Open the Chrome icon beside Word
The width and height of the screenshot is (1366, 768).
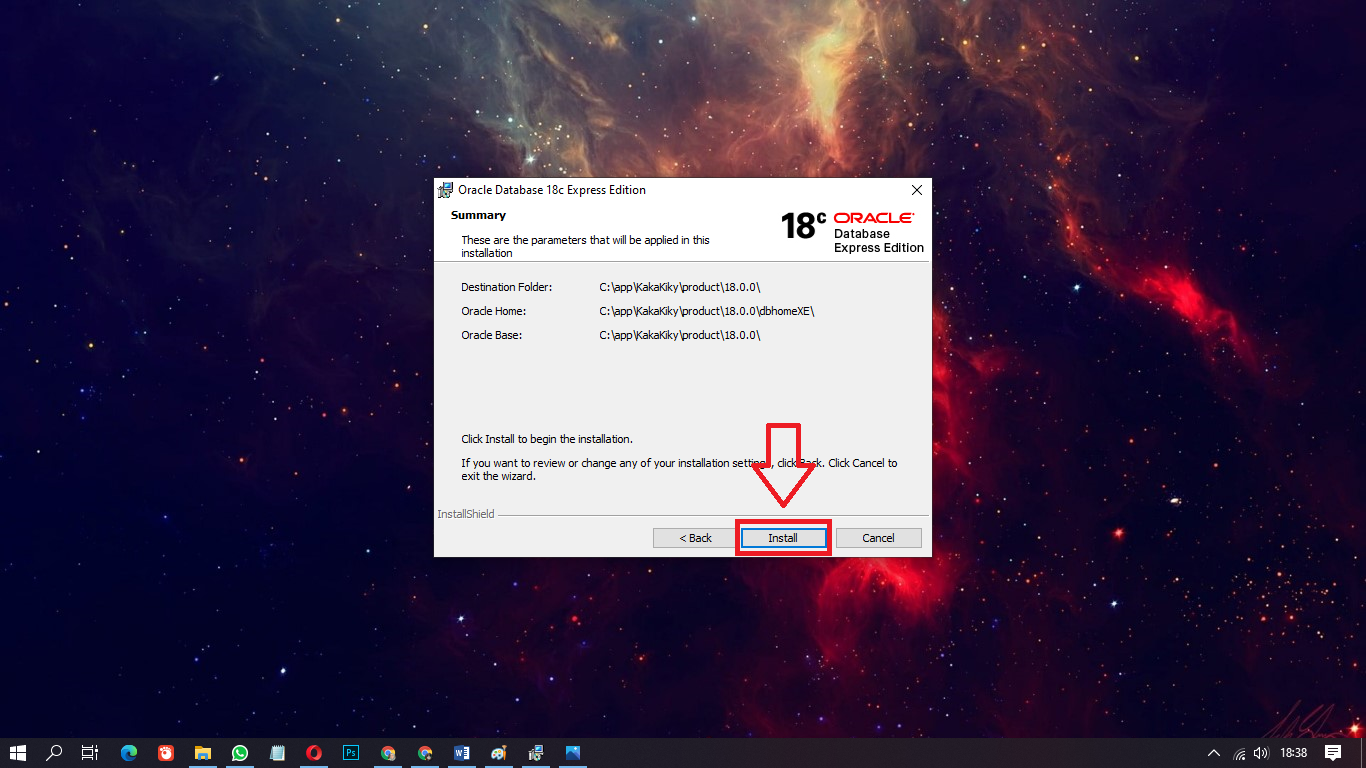coord(425,753)
